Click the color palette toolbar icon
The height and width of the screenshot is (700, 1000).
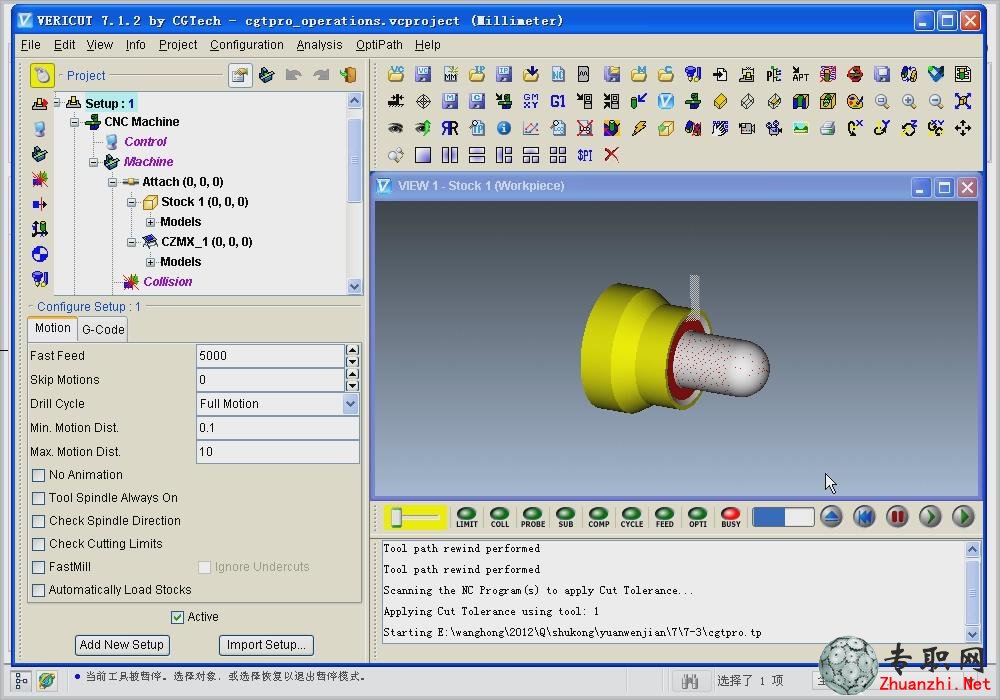click(855, 101)
